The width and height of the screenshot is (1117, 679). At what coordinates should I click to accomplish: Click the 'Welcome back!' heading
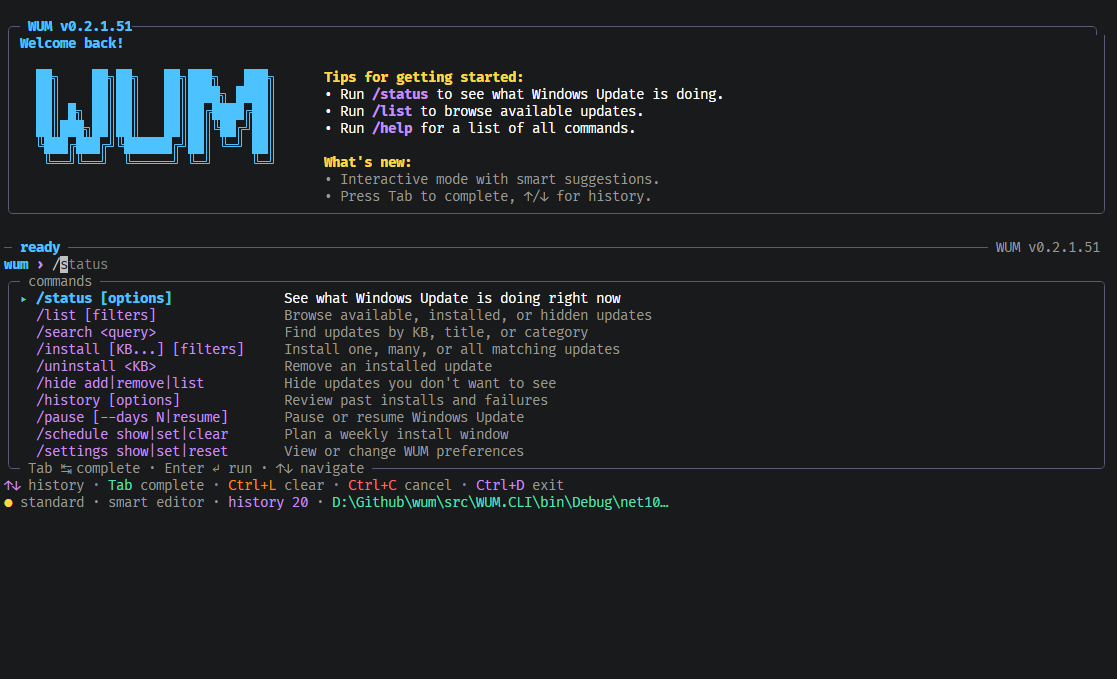(72, 43)
